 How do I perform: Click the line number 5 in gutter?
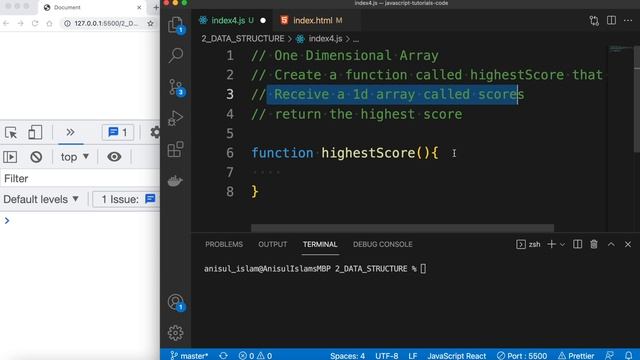pyautogui.click(x=230, y=133)
